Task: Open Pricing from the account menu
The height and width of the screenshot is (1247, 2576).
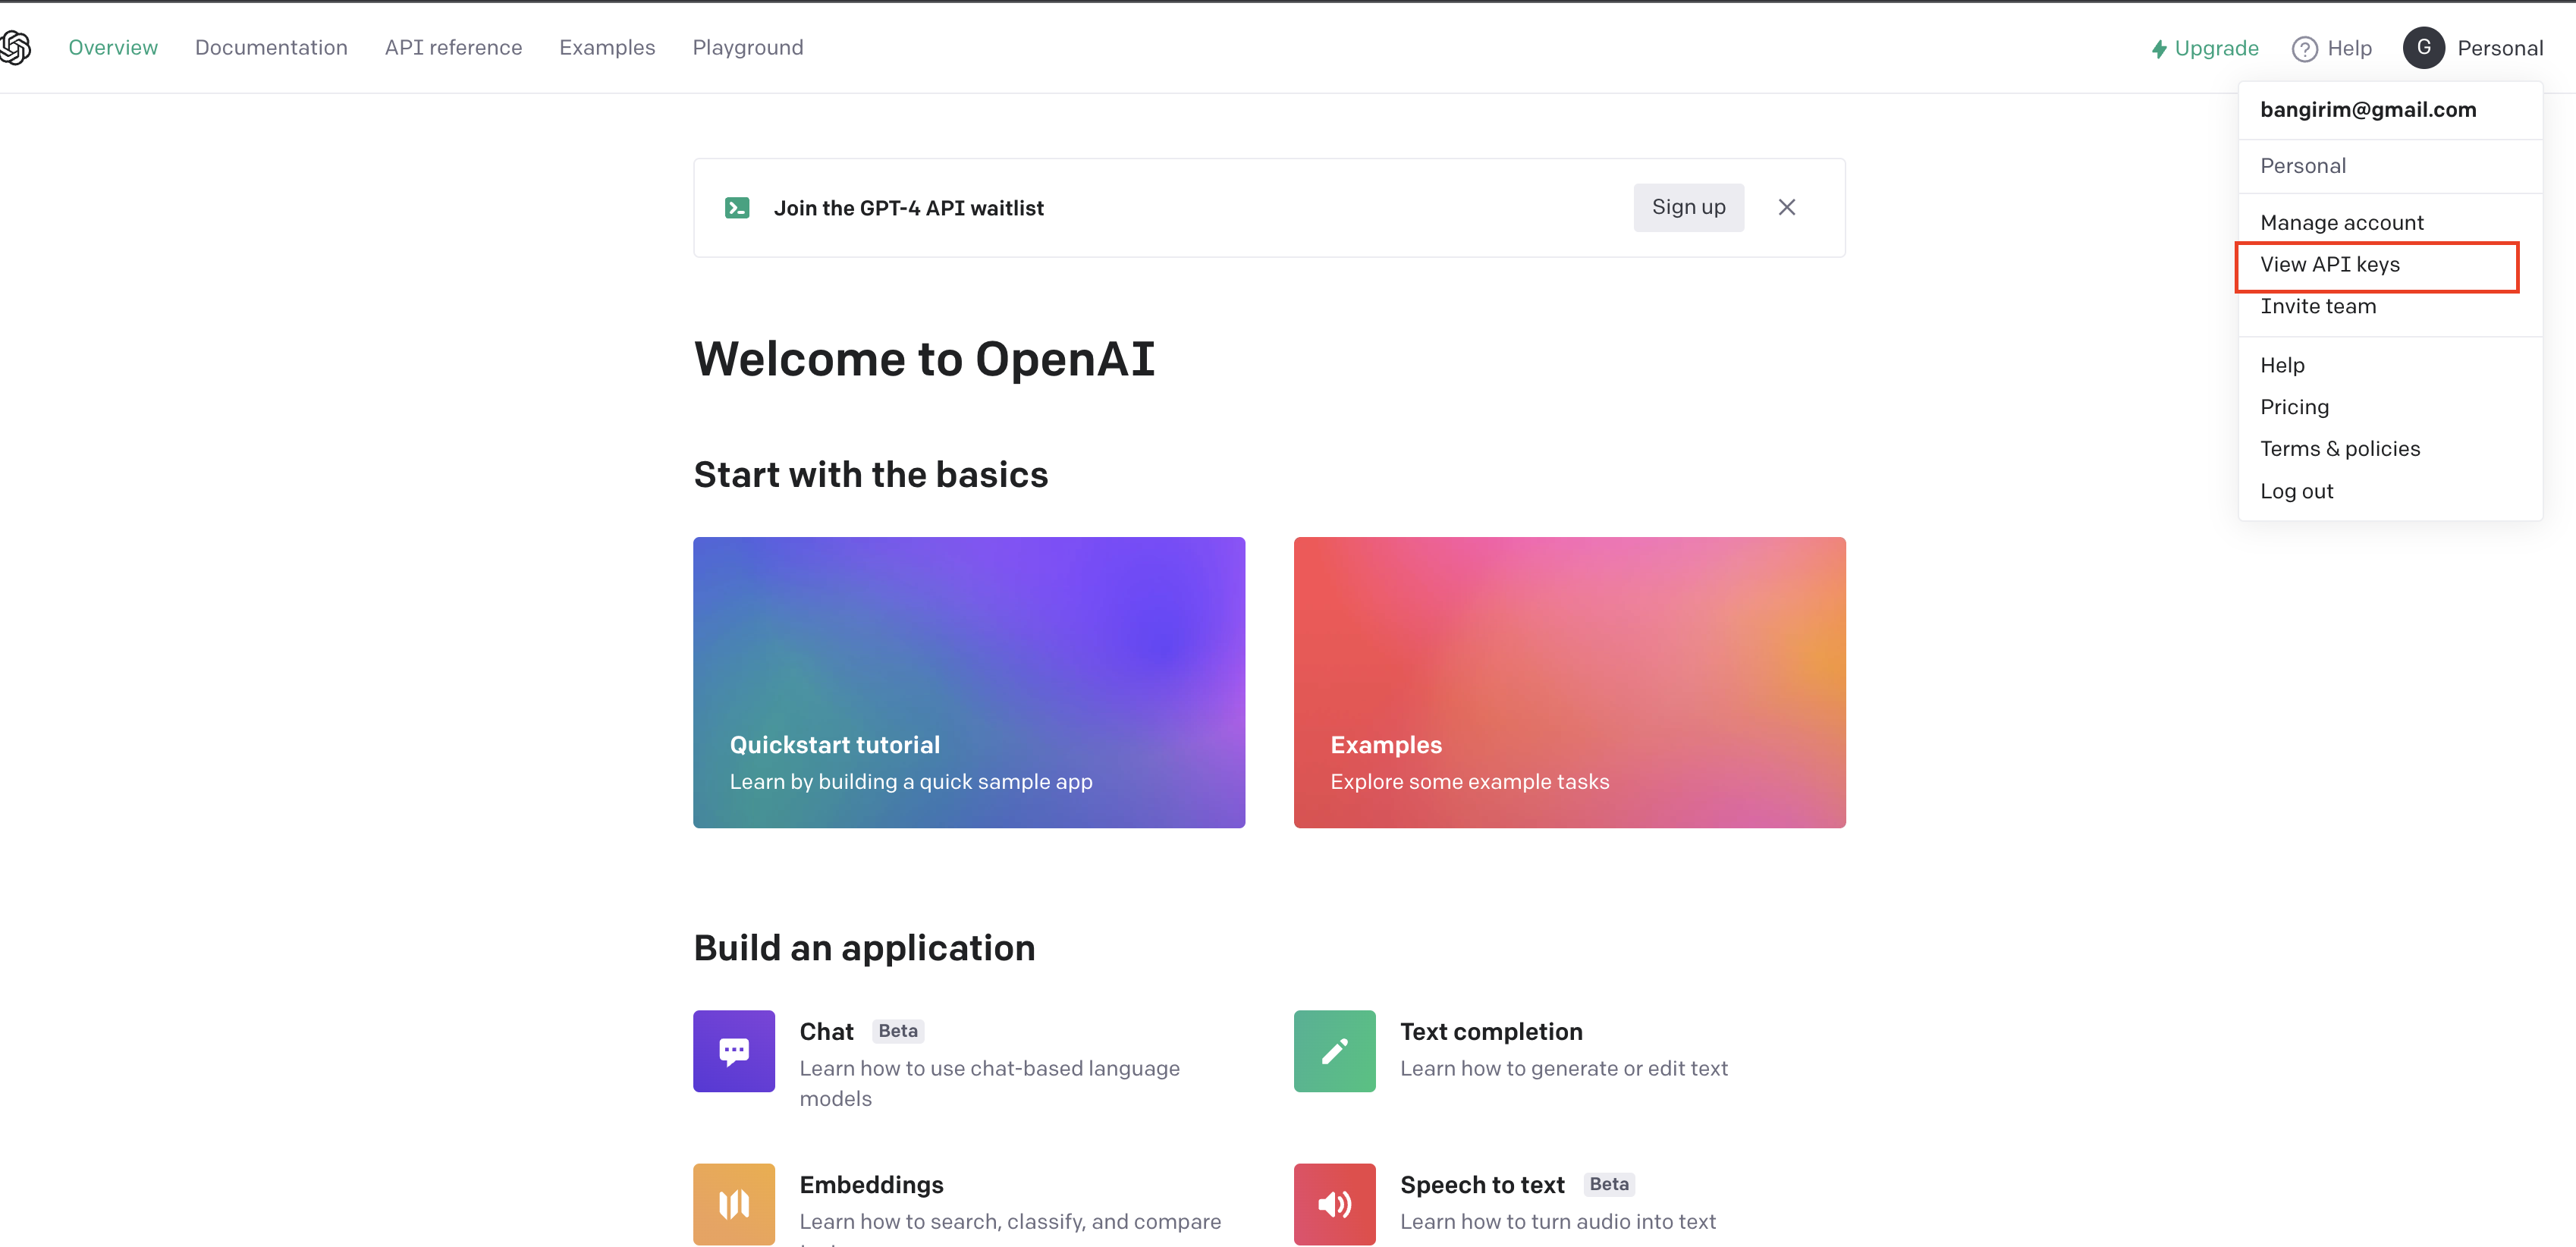Action: (x=2294, y=407)
